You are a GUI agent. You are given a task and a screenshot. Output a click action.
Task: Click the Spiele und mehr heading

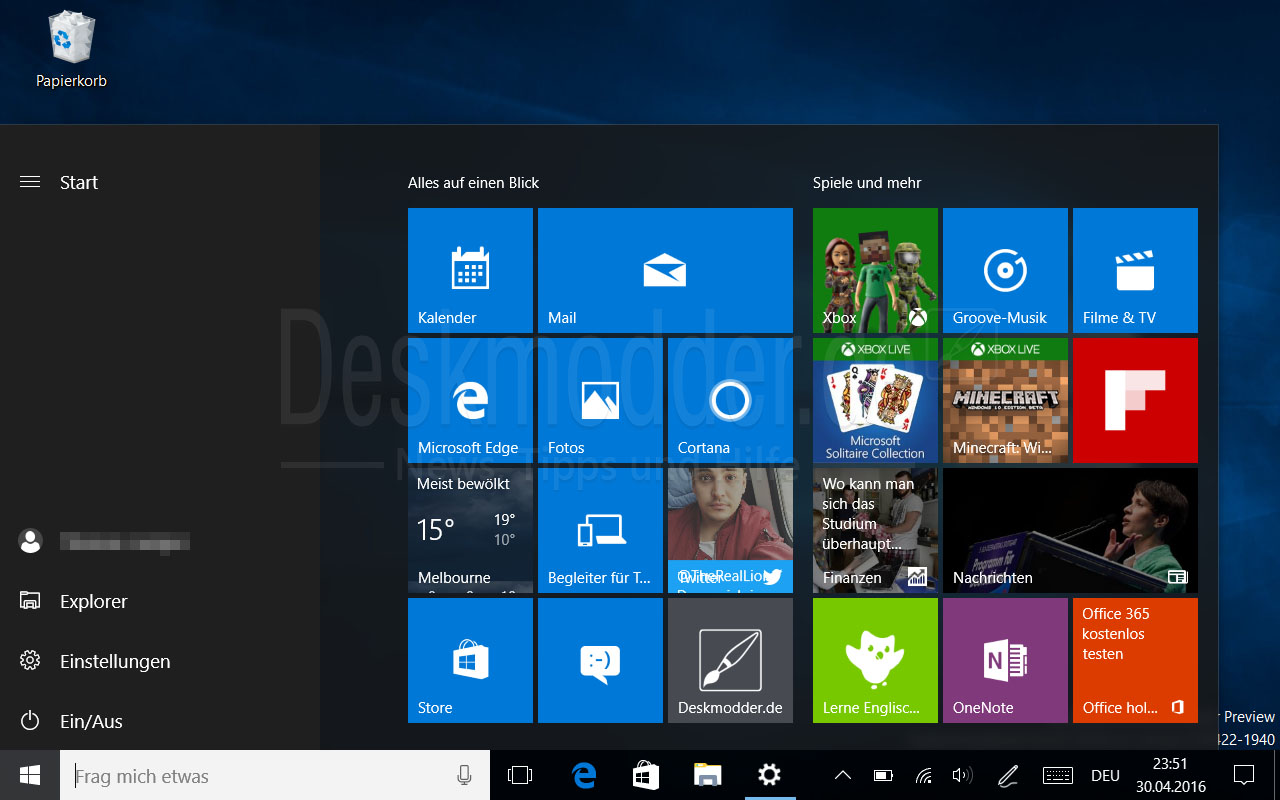pos(867,183)
